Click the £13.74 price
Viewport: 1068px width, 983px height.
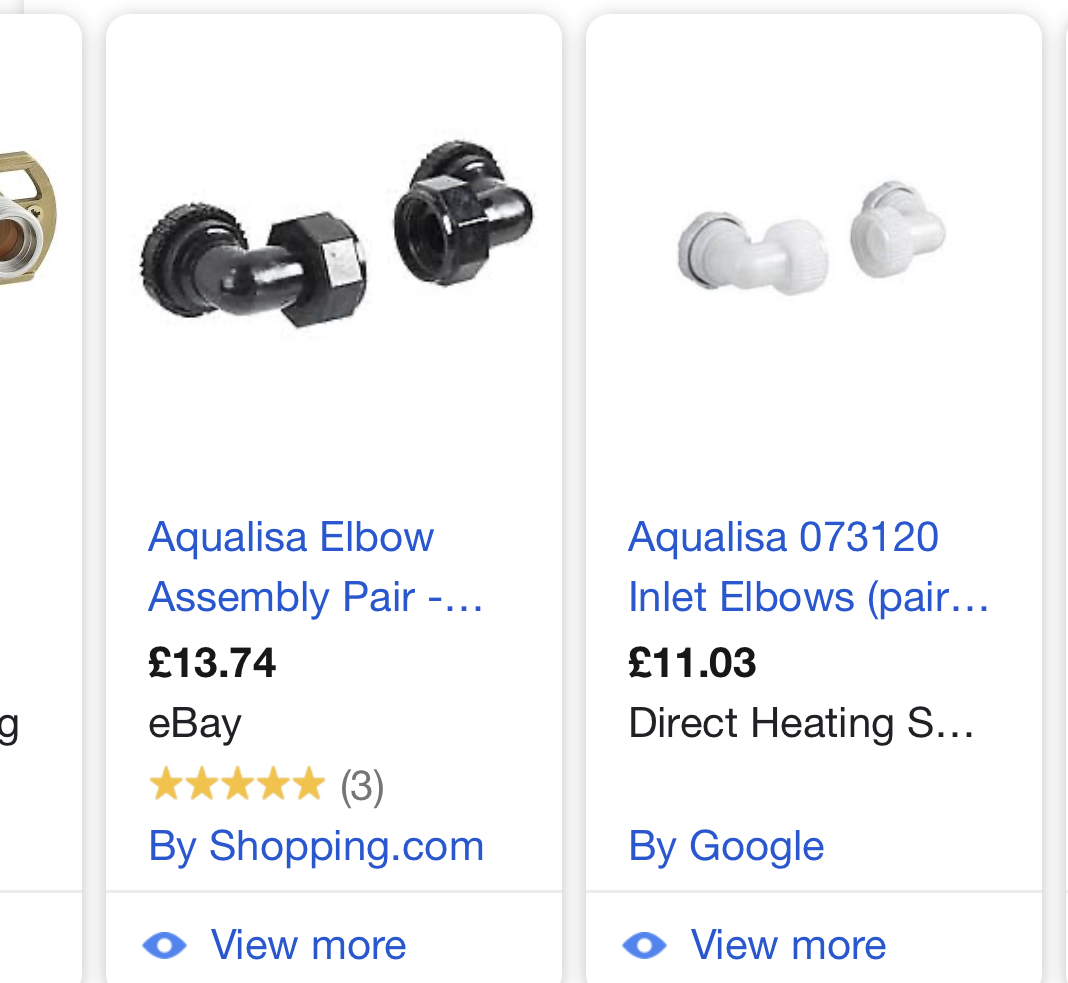point(212,662)
